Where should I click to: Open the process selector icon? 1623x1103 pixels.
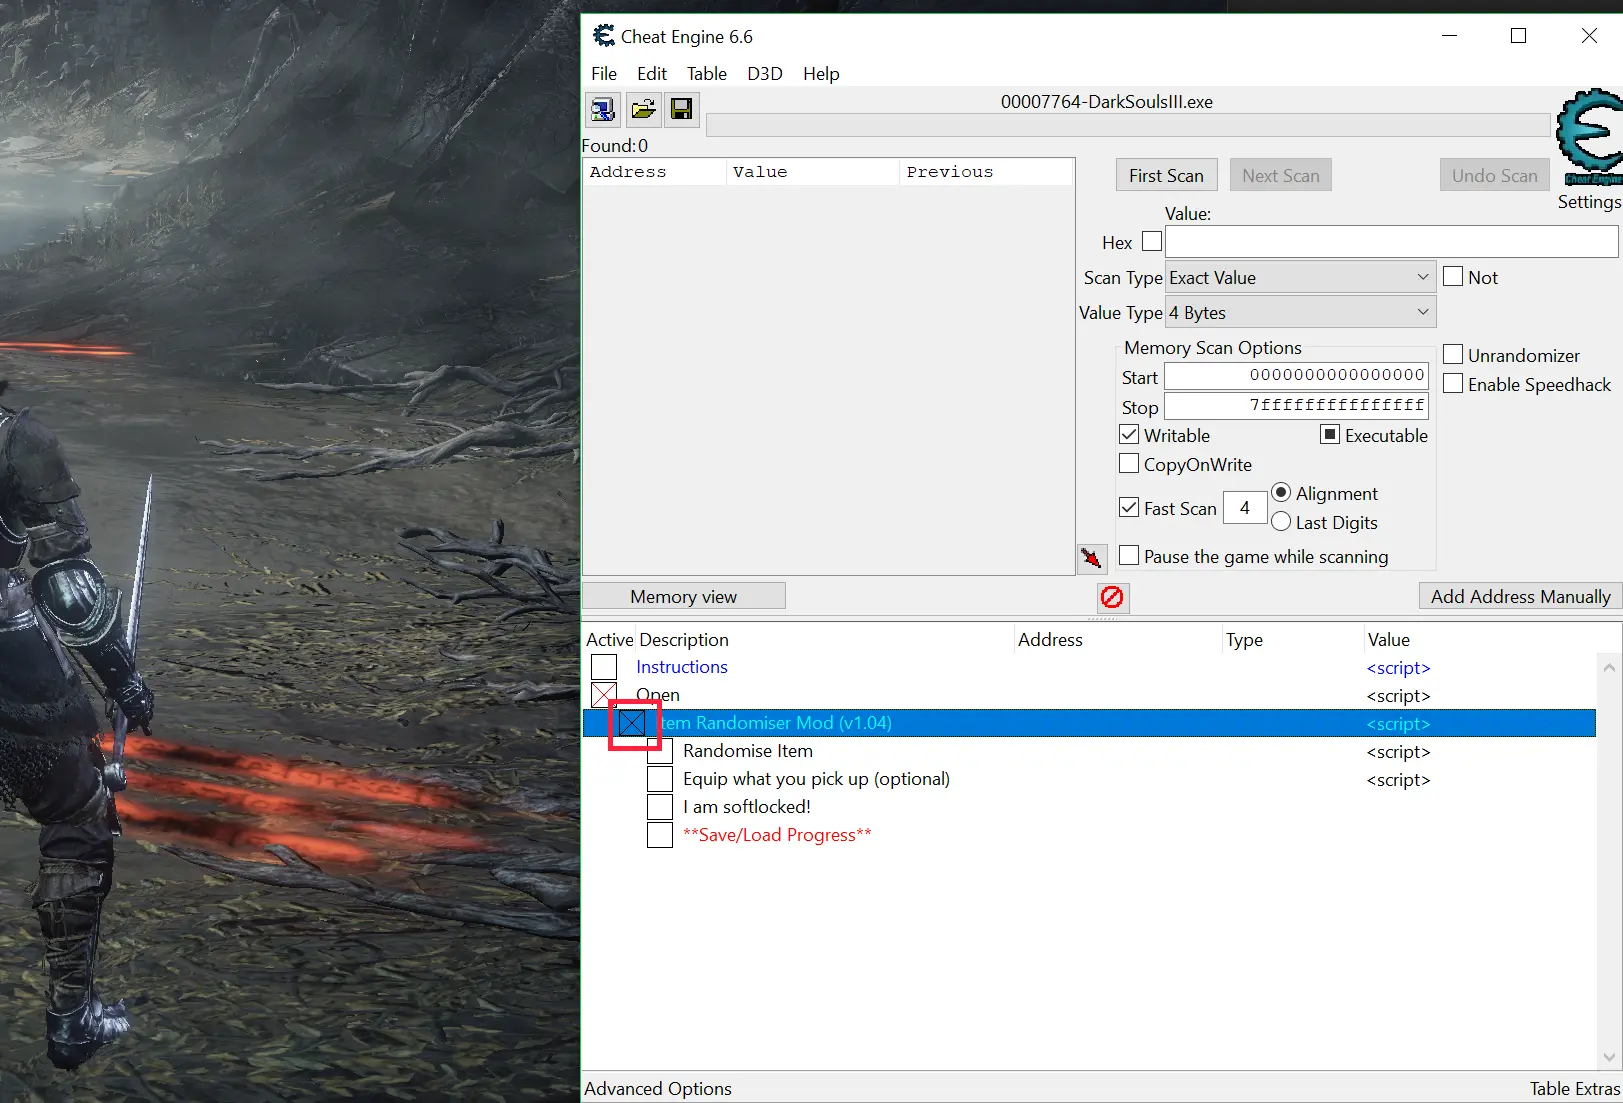(x=603, y=109)
